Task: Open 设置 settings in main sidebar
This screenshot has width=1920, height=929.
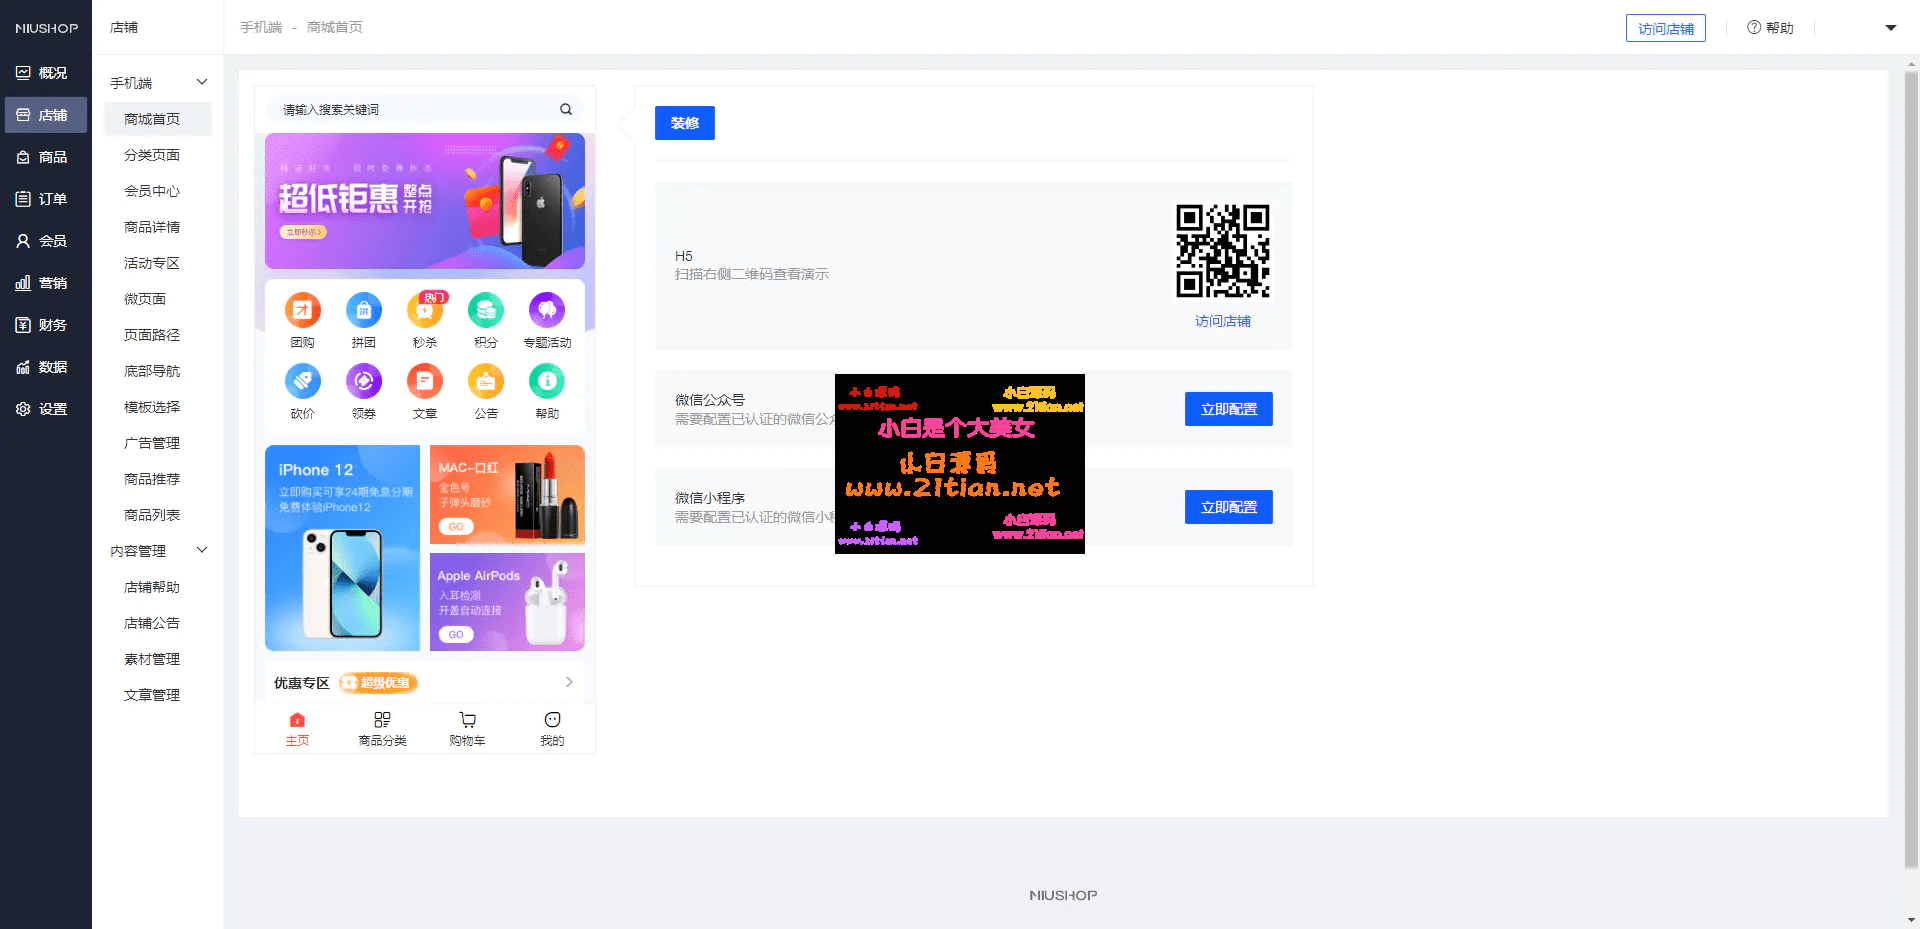Action: coord(46,409)
